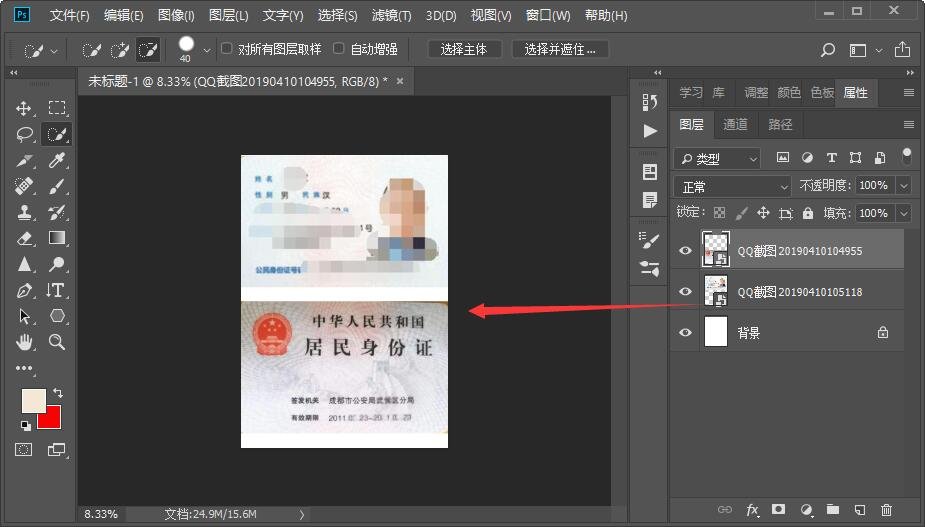Click the 选择并遮住 button
925x527 pixels.
tap(560, 50)
